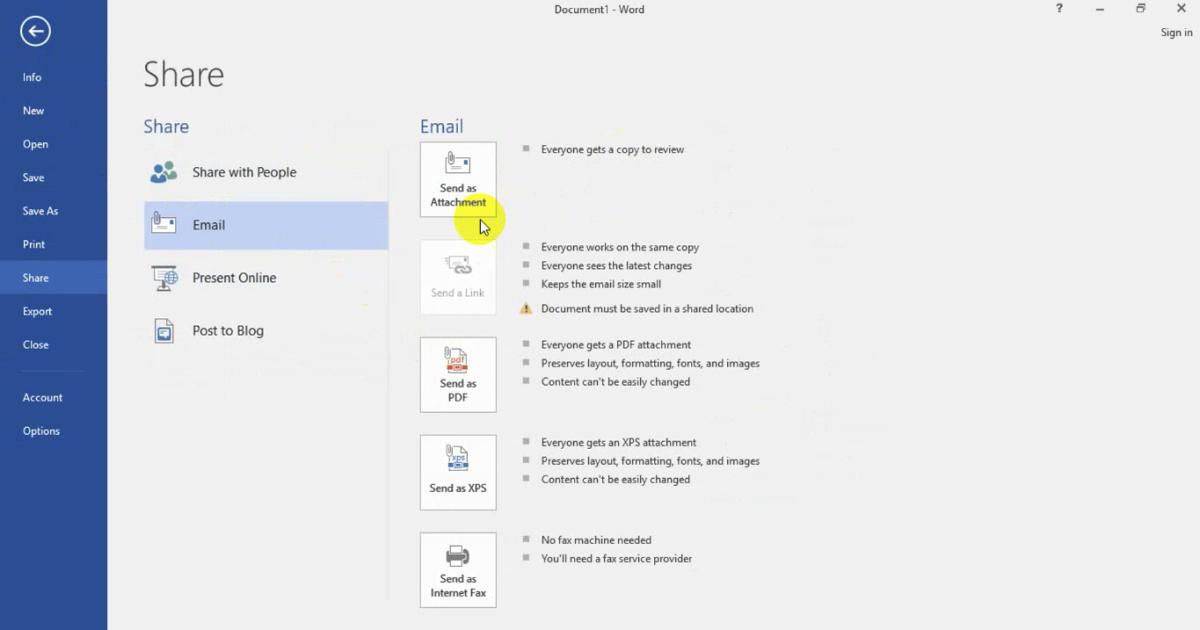Click 'Everyone works on the same copy' text

620,247
